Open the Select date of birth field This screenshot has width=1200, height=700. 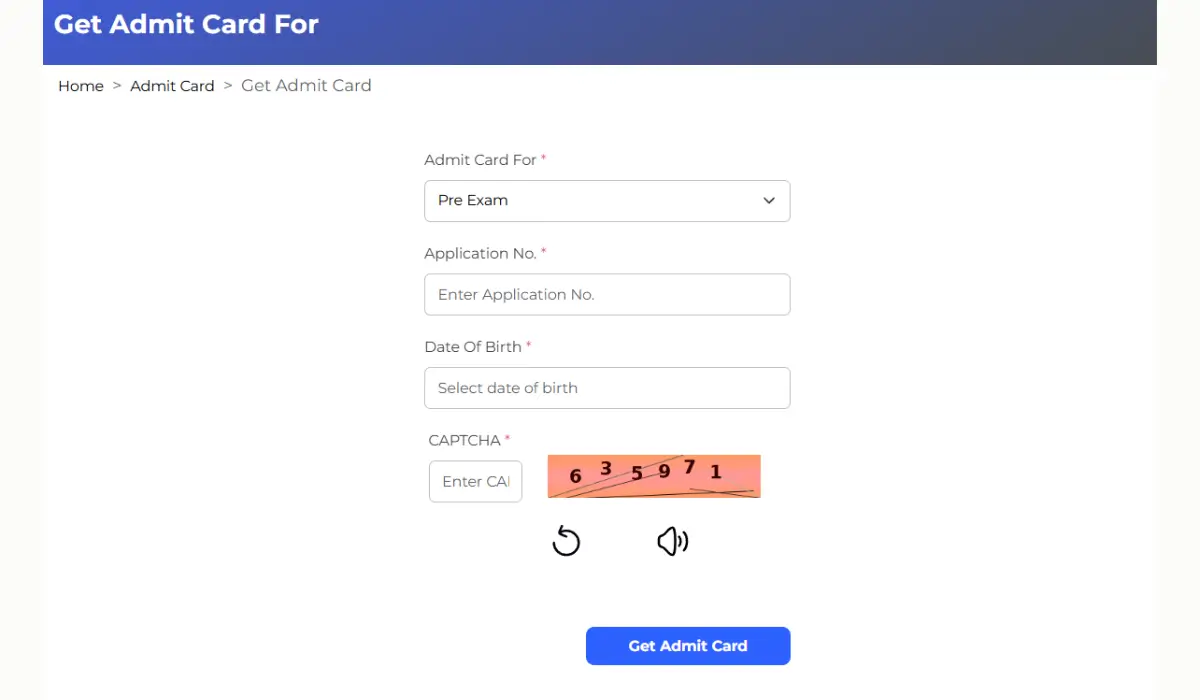(x=607, y=388)
